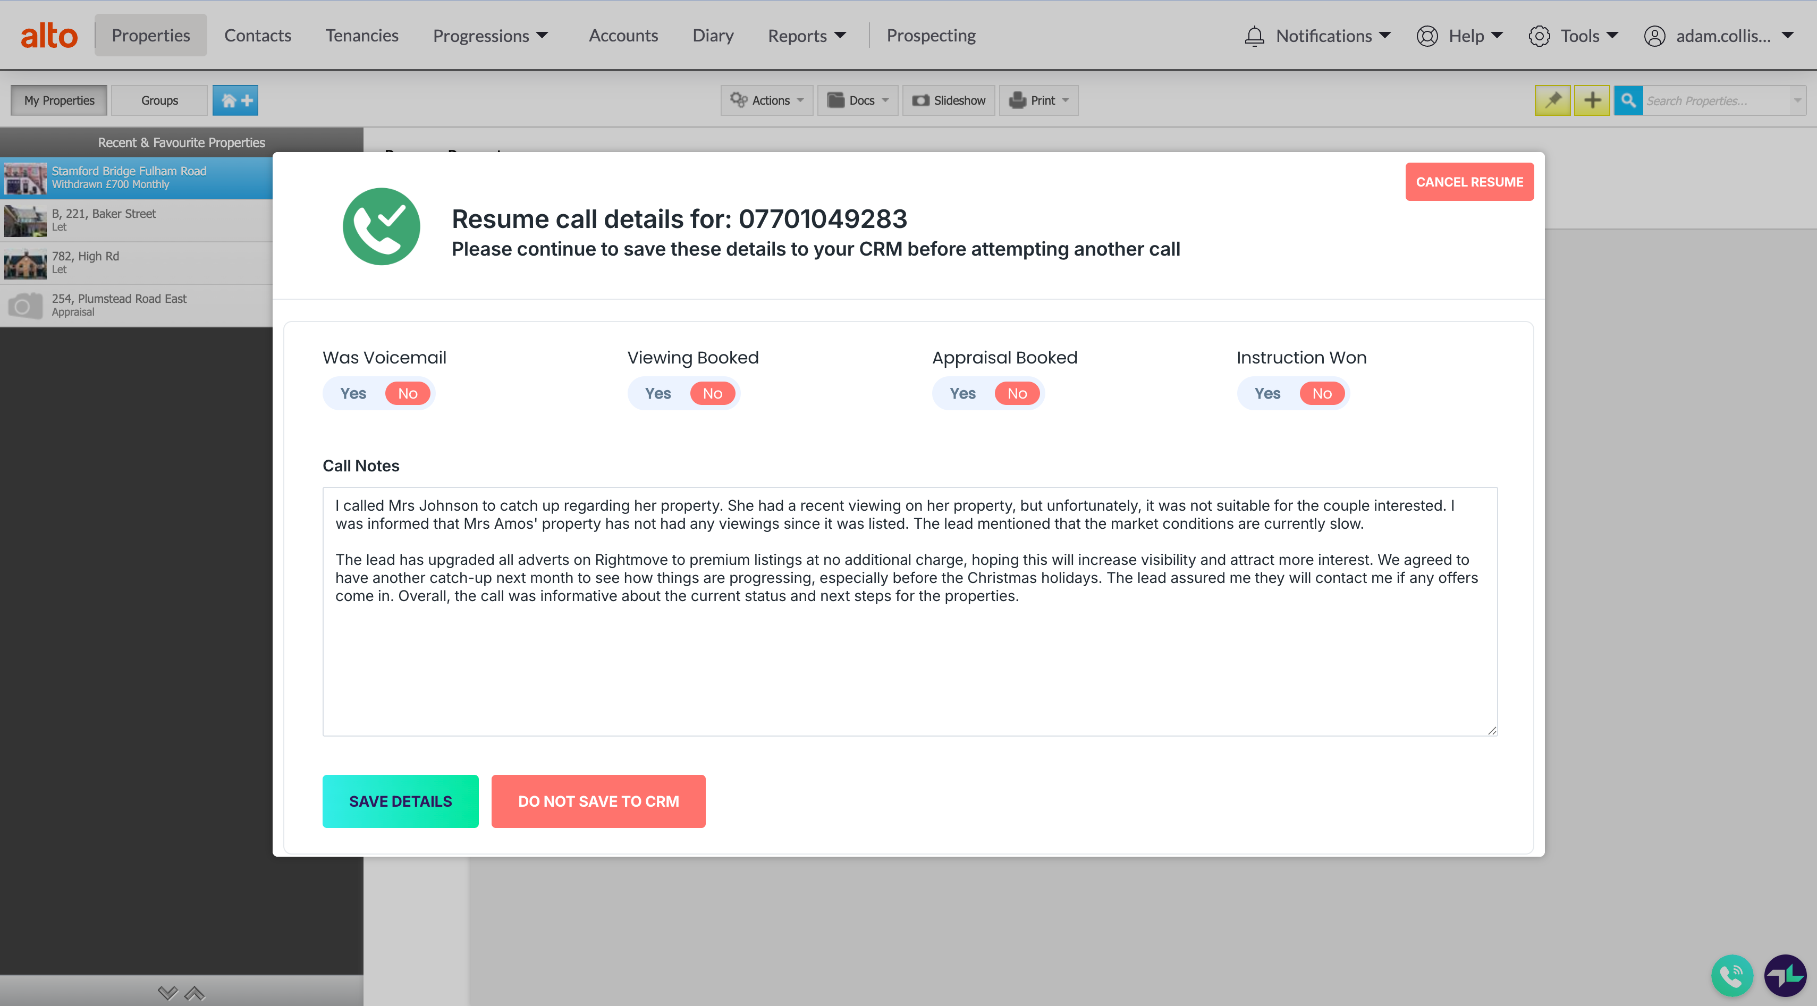1817x1006 pixels.
Task: Click the yellow pin icon
Action: 1553,100
